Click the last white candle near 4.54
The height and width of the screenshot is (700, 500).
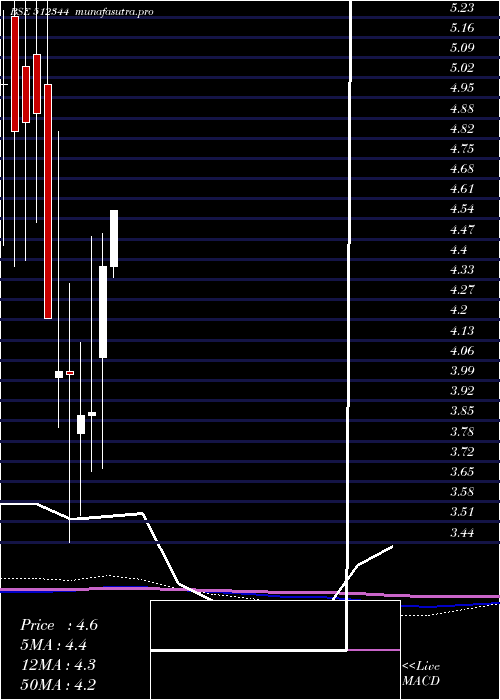pyautogui.click(x=114, y=238)
